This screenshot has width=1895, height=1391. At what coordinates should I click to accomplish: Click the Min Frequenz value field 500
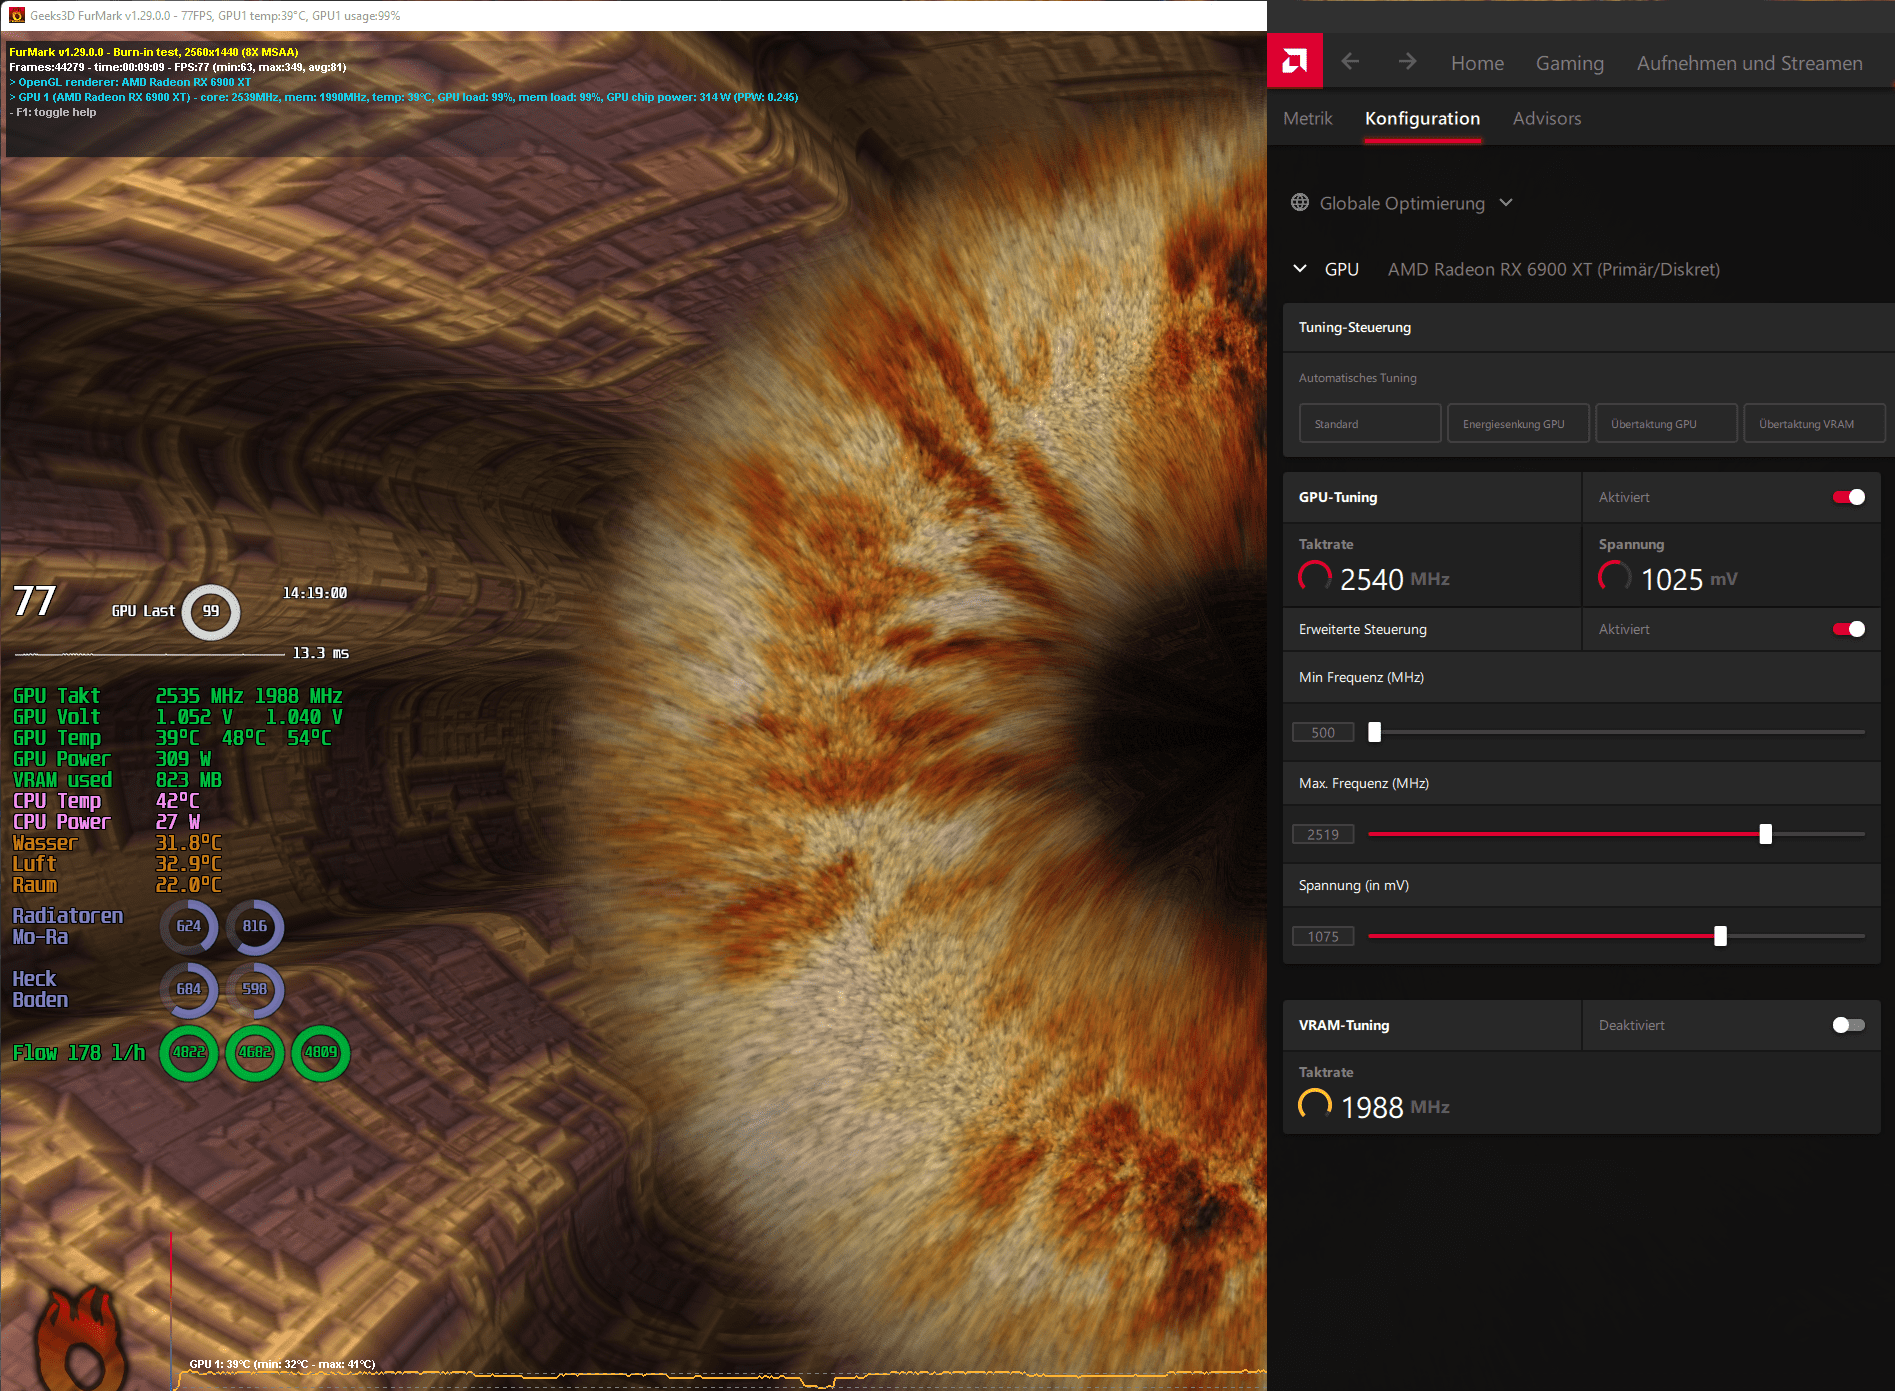pyautogui.click(x=1323, y=732)
